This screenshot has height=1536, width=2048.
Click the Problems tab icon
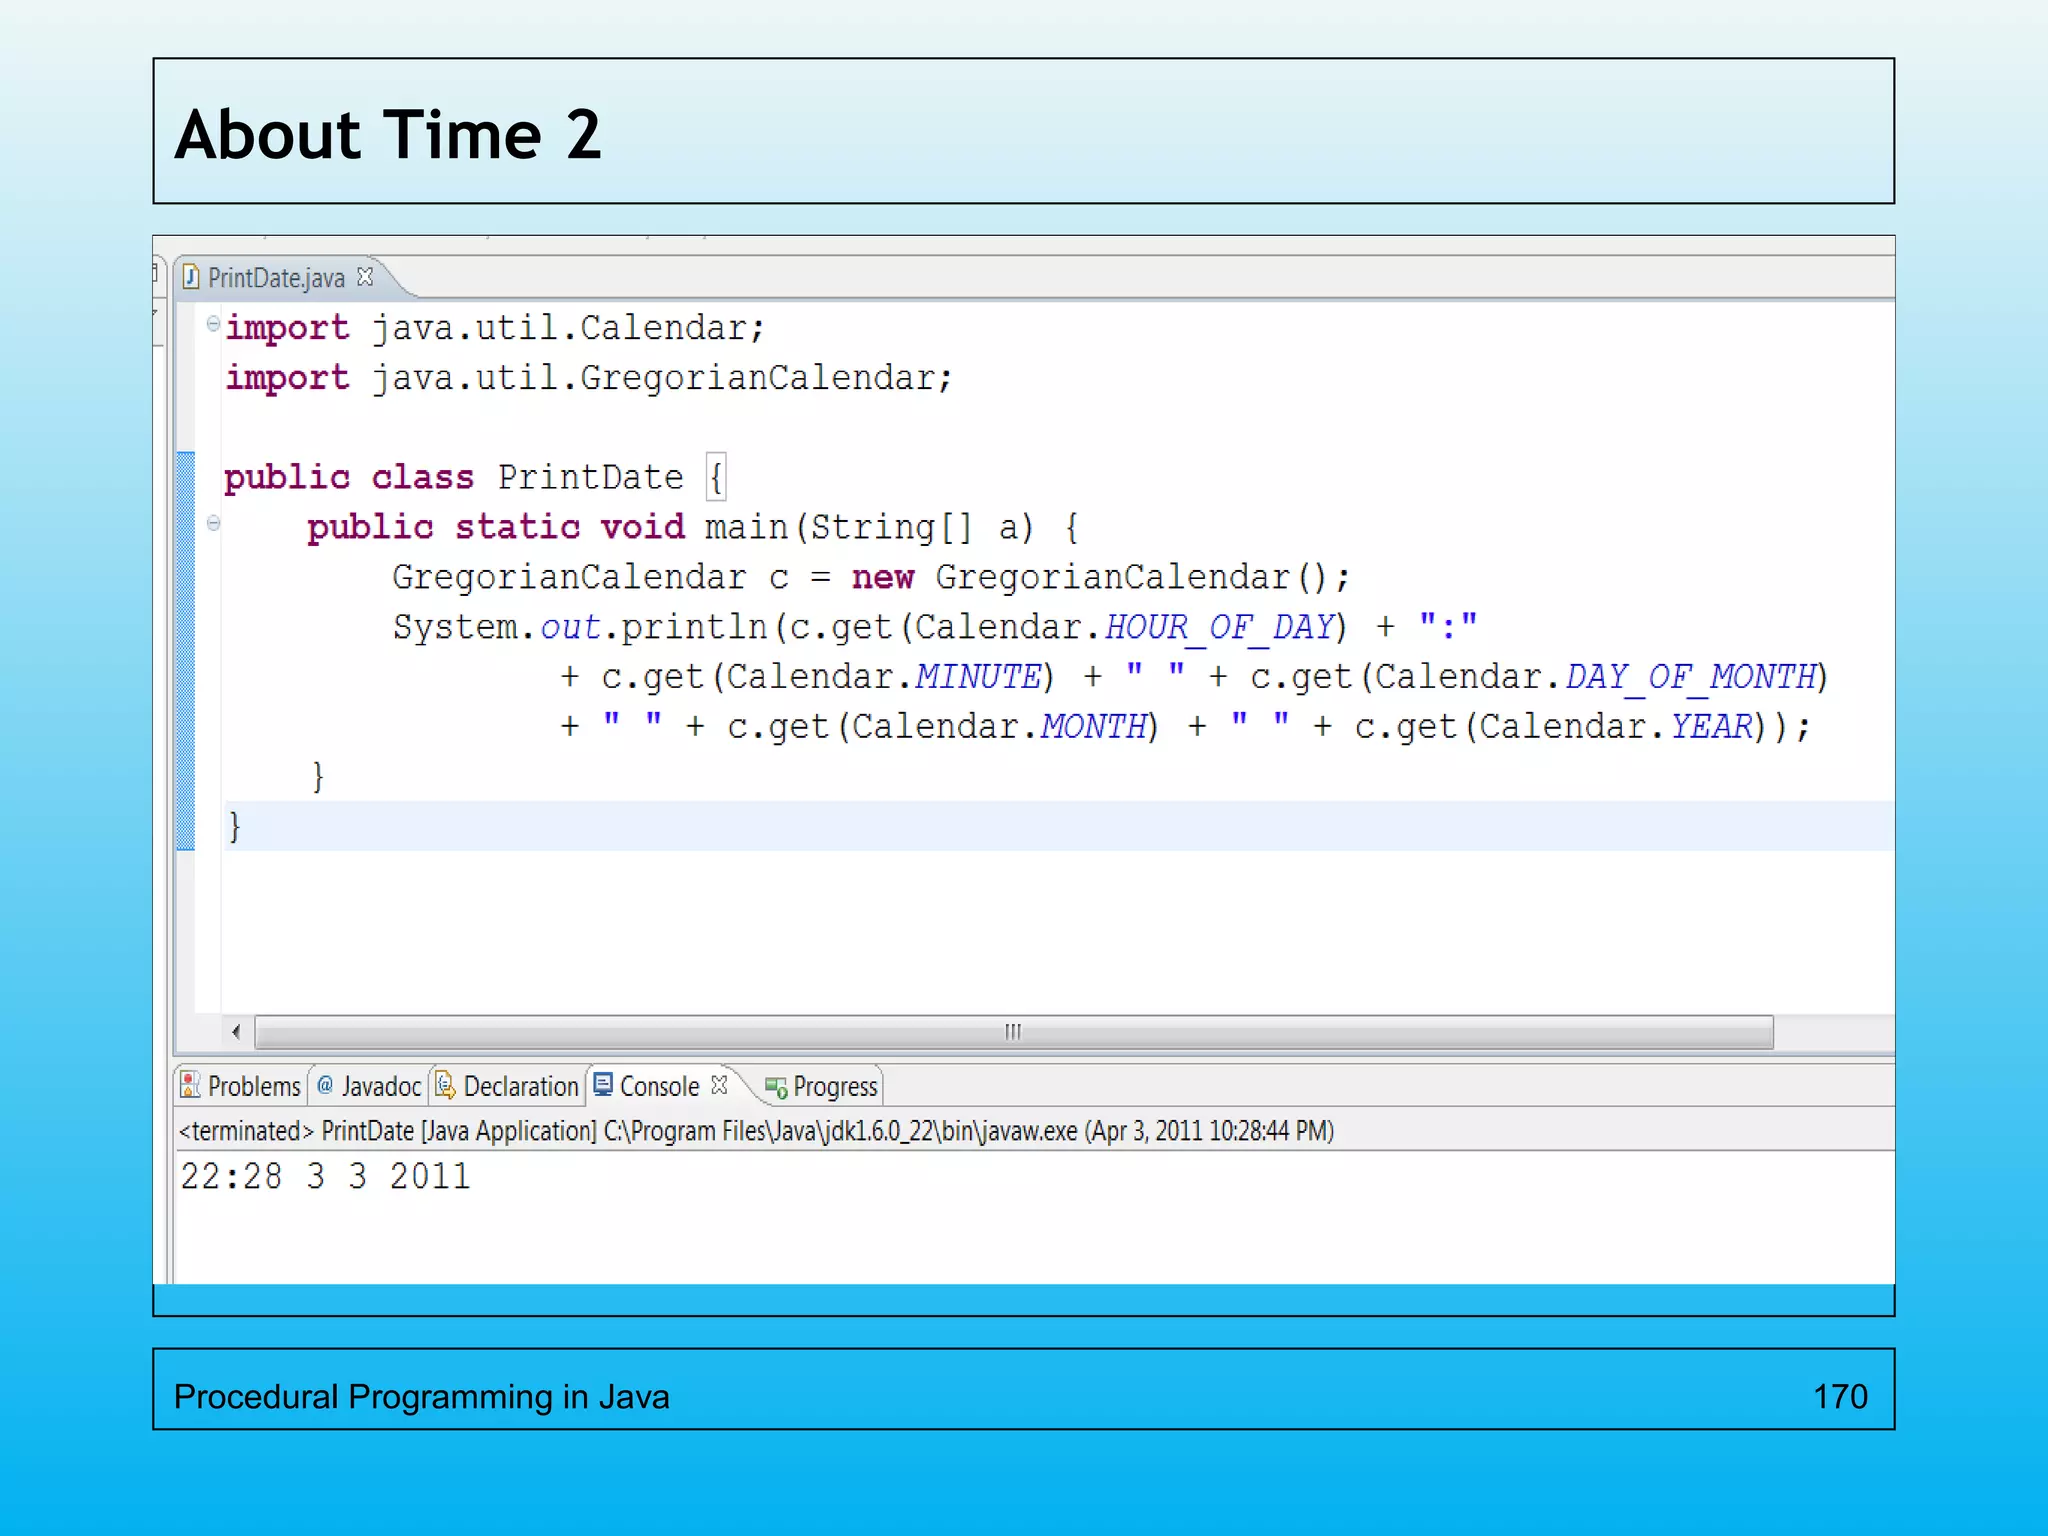[x=190, y=1085]
